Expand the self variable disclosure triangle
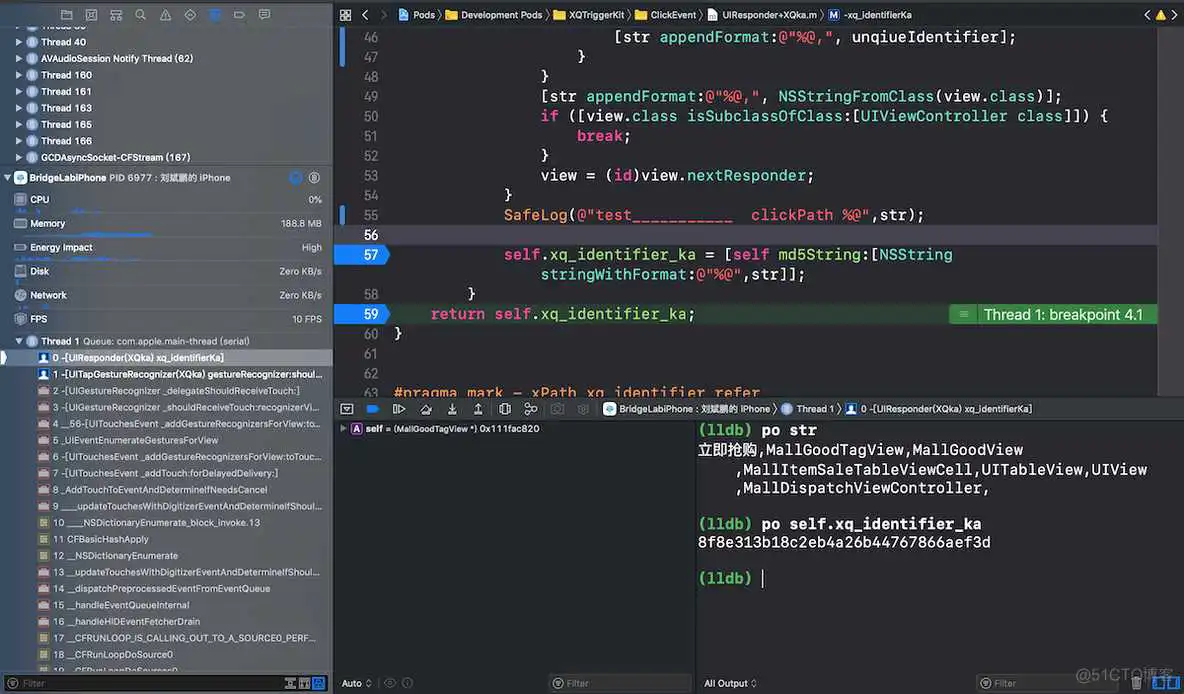 click(x=344, y=429)
